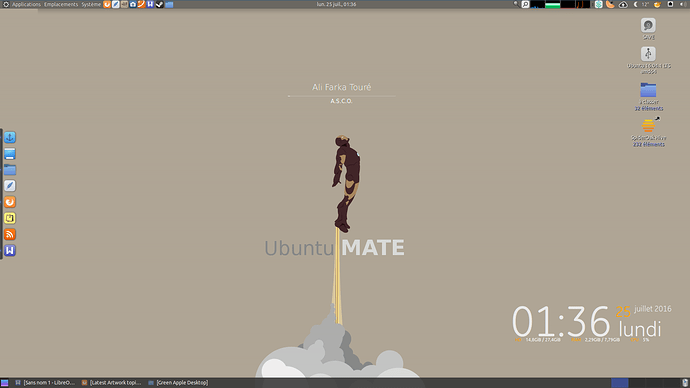Click the music progress bar under artist name
690x388 pixels.
tap(341, 95)
